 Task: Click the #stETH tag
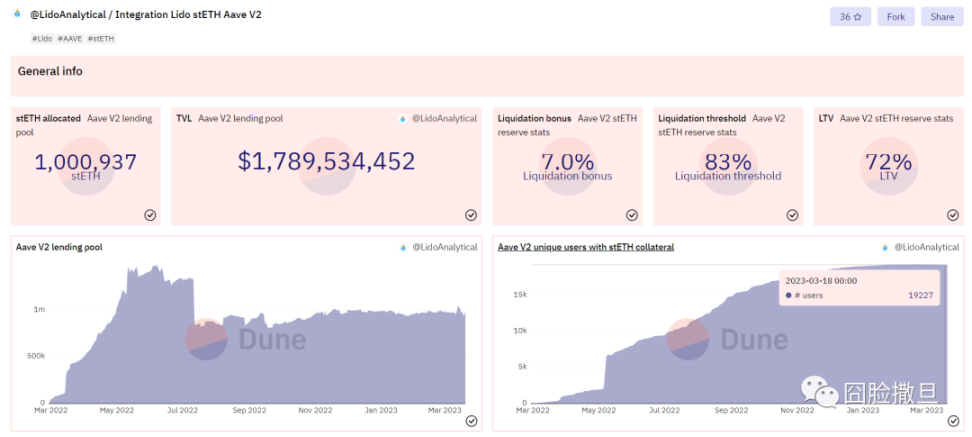[100, 38]
